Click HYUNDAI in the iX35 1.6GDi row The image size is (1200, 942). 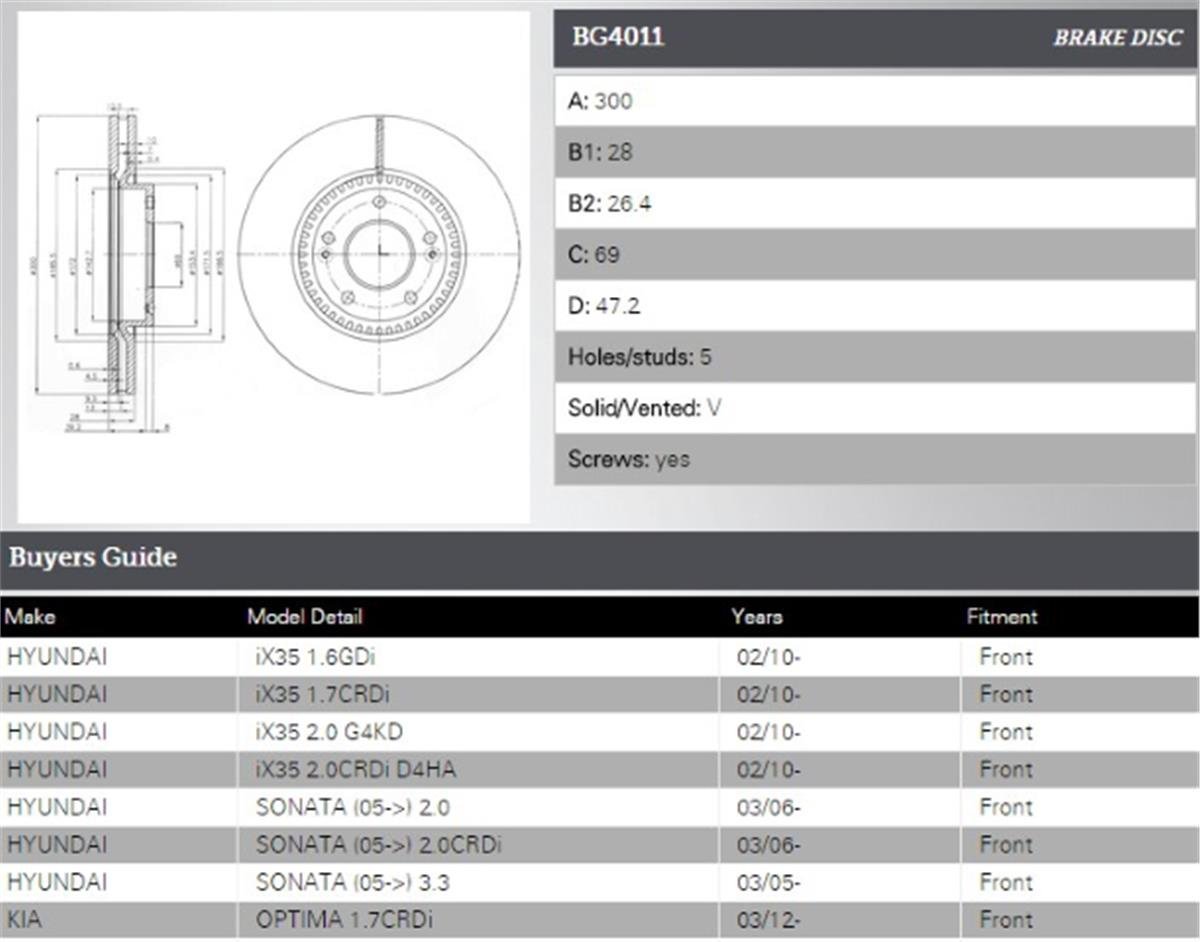point(56,657)
